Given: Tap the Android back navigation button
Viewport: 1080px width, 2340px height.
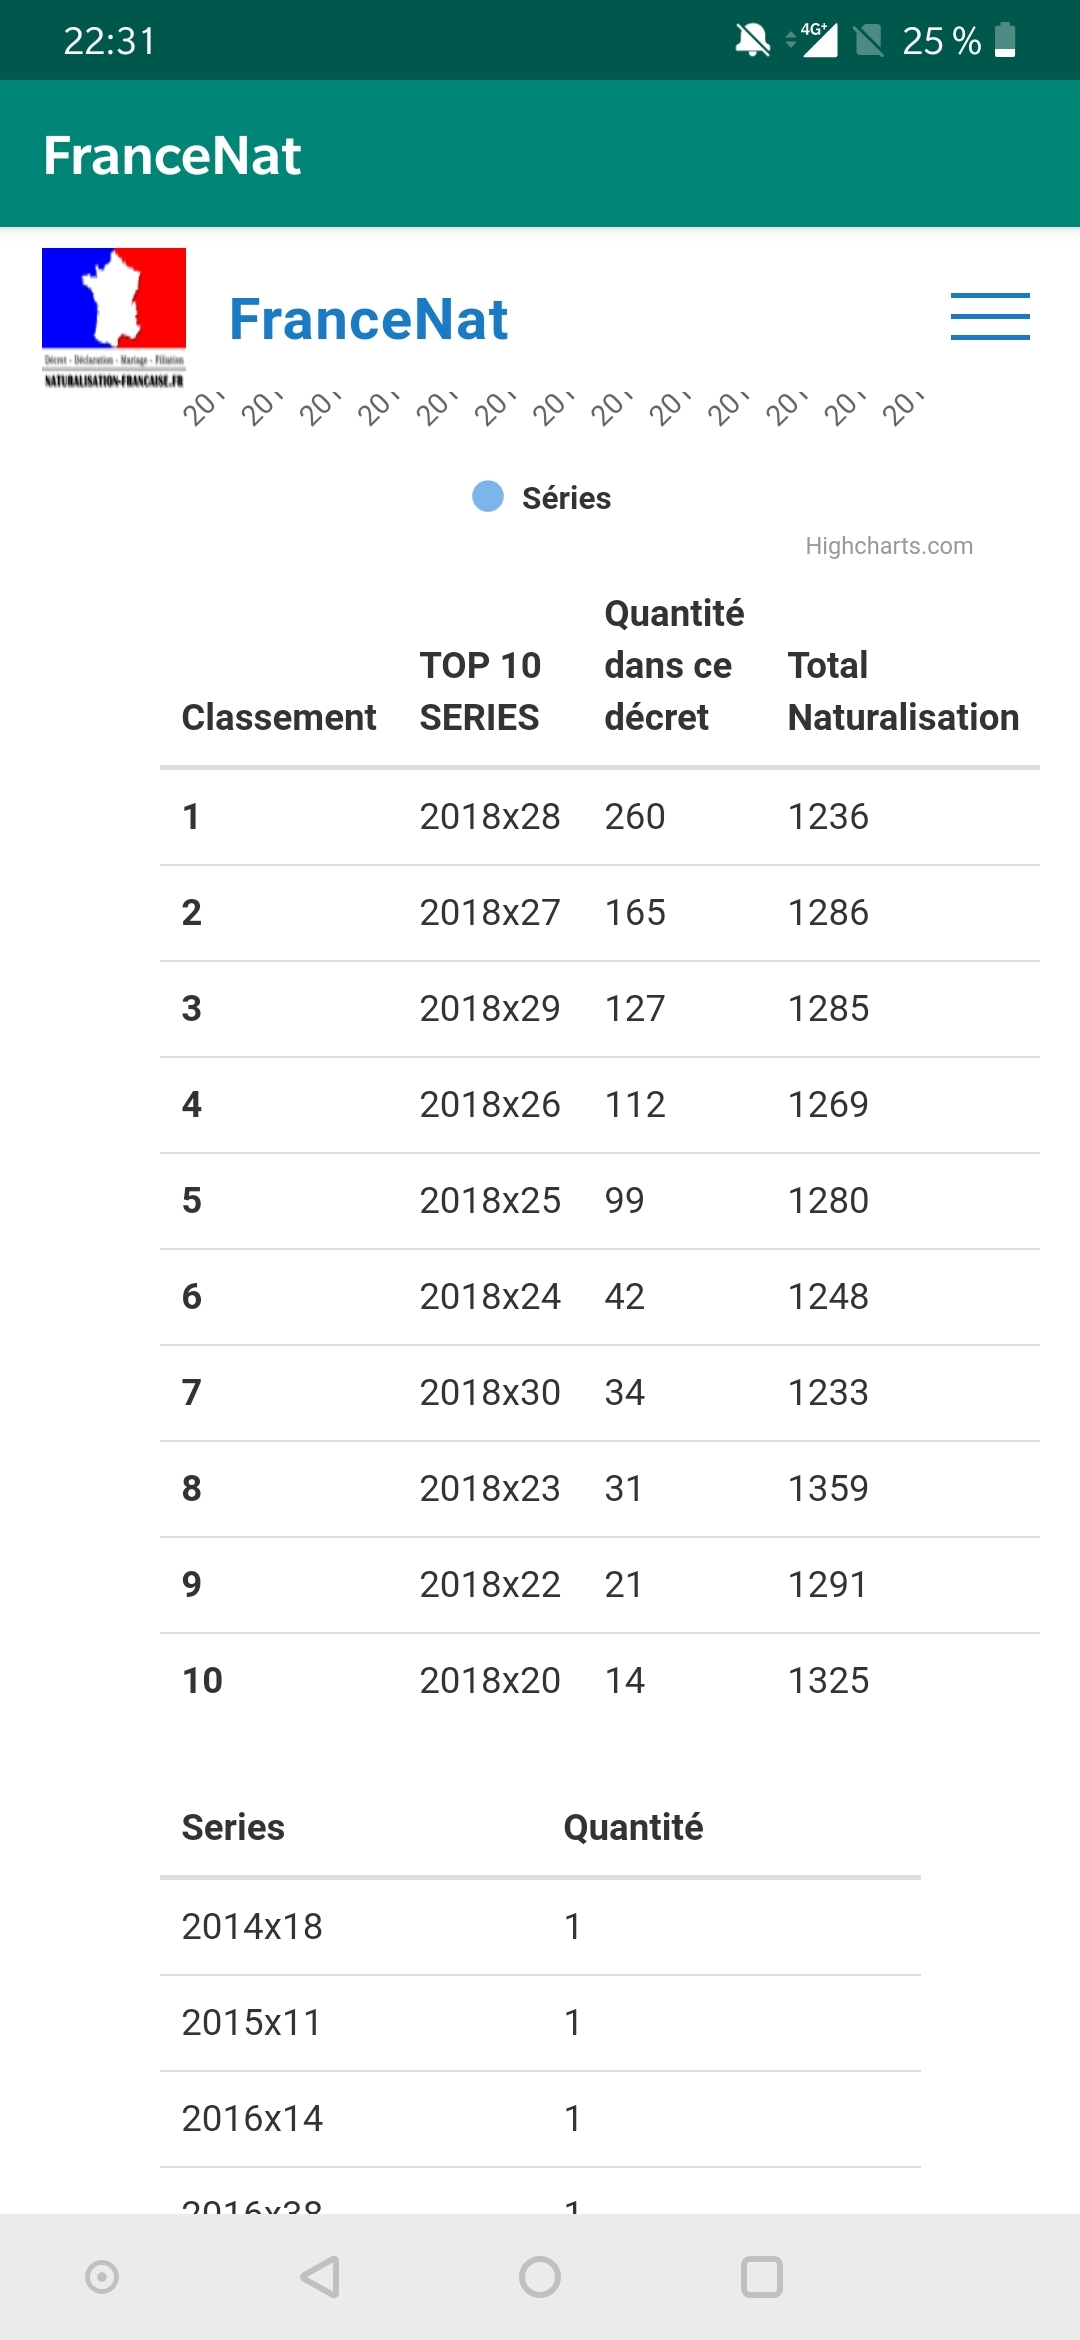Looking at the screenshot, I should (x=321, y=2277).
